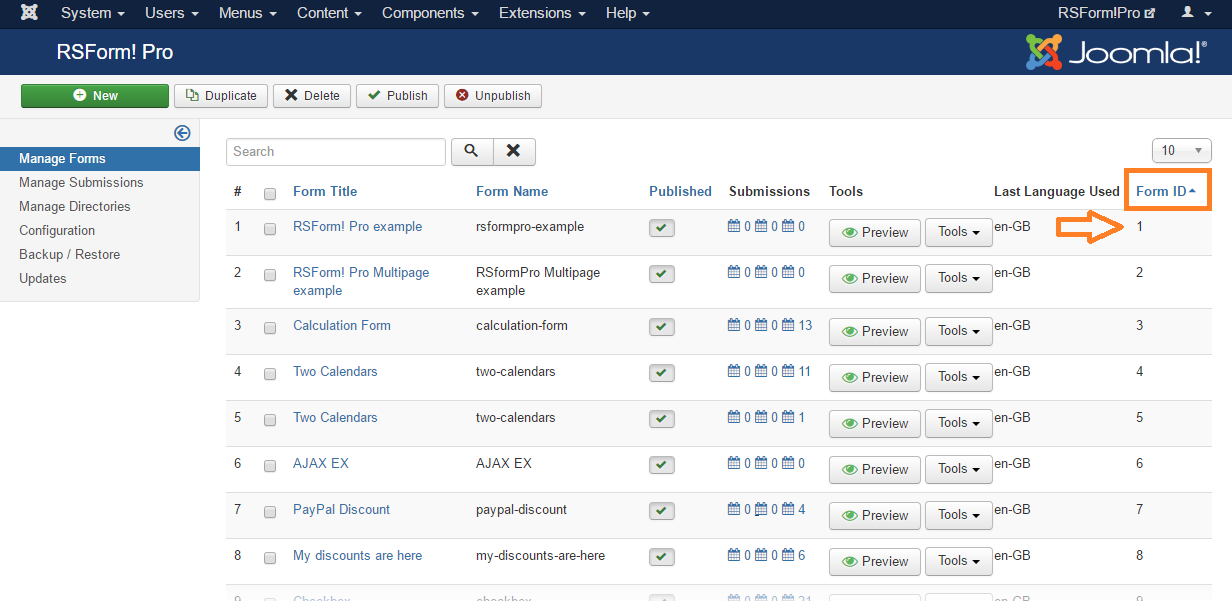1232x601 pixels.
Task: Open the My discounts are here title link
Action: 357,555
